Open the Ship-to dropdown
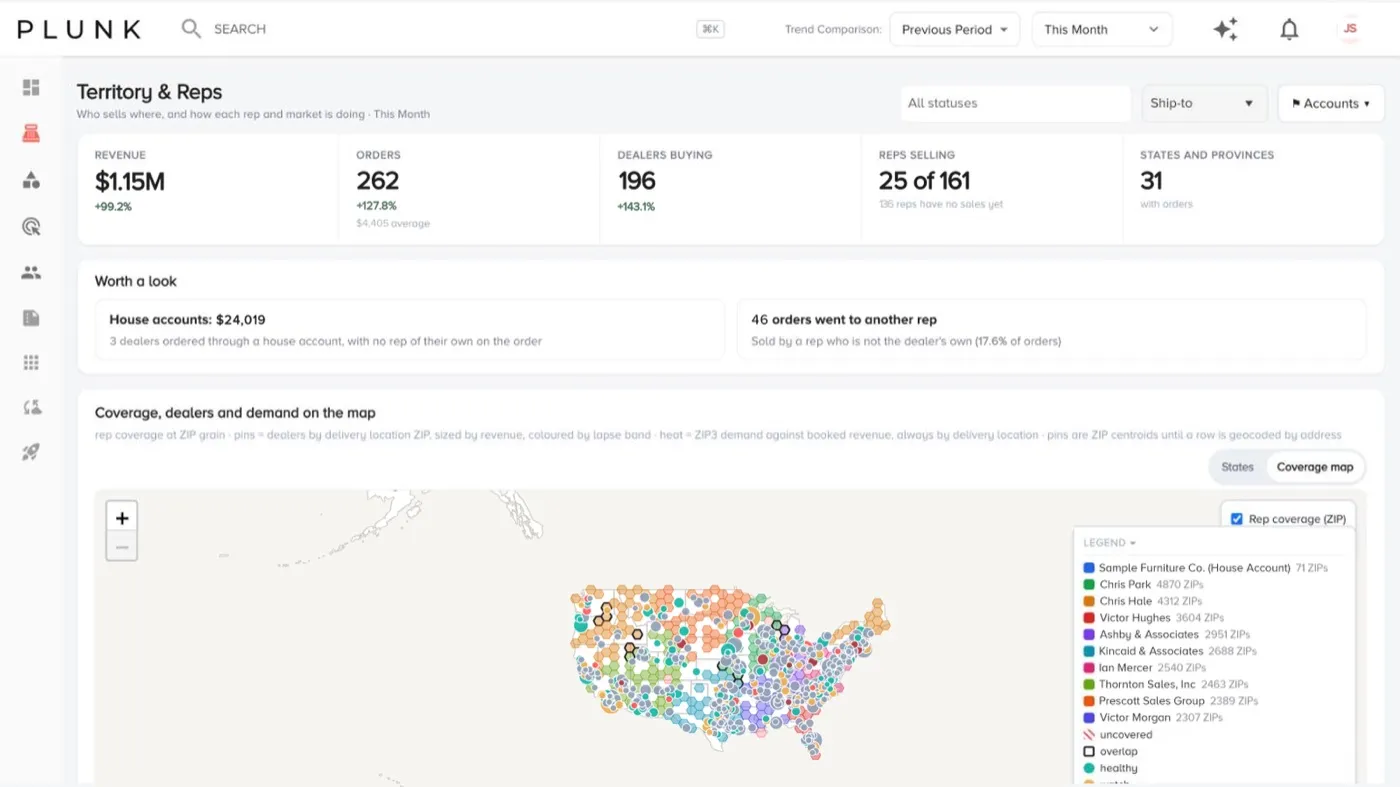This screenshot has width=1400, height=787. point(1204,103)
